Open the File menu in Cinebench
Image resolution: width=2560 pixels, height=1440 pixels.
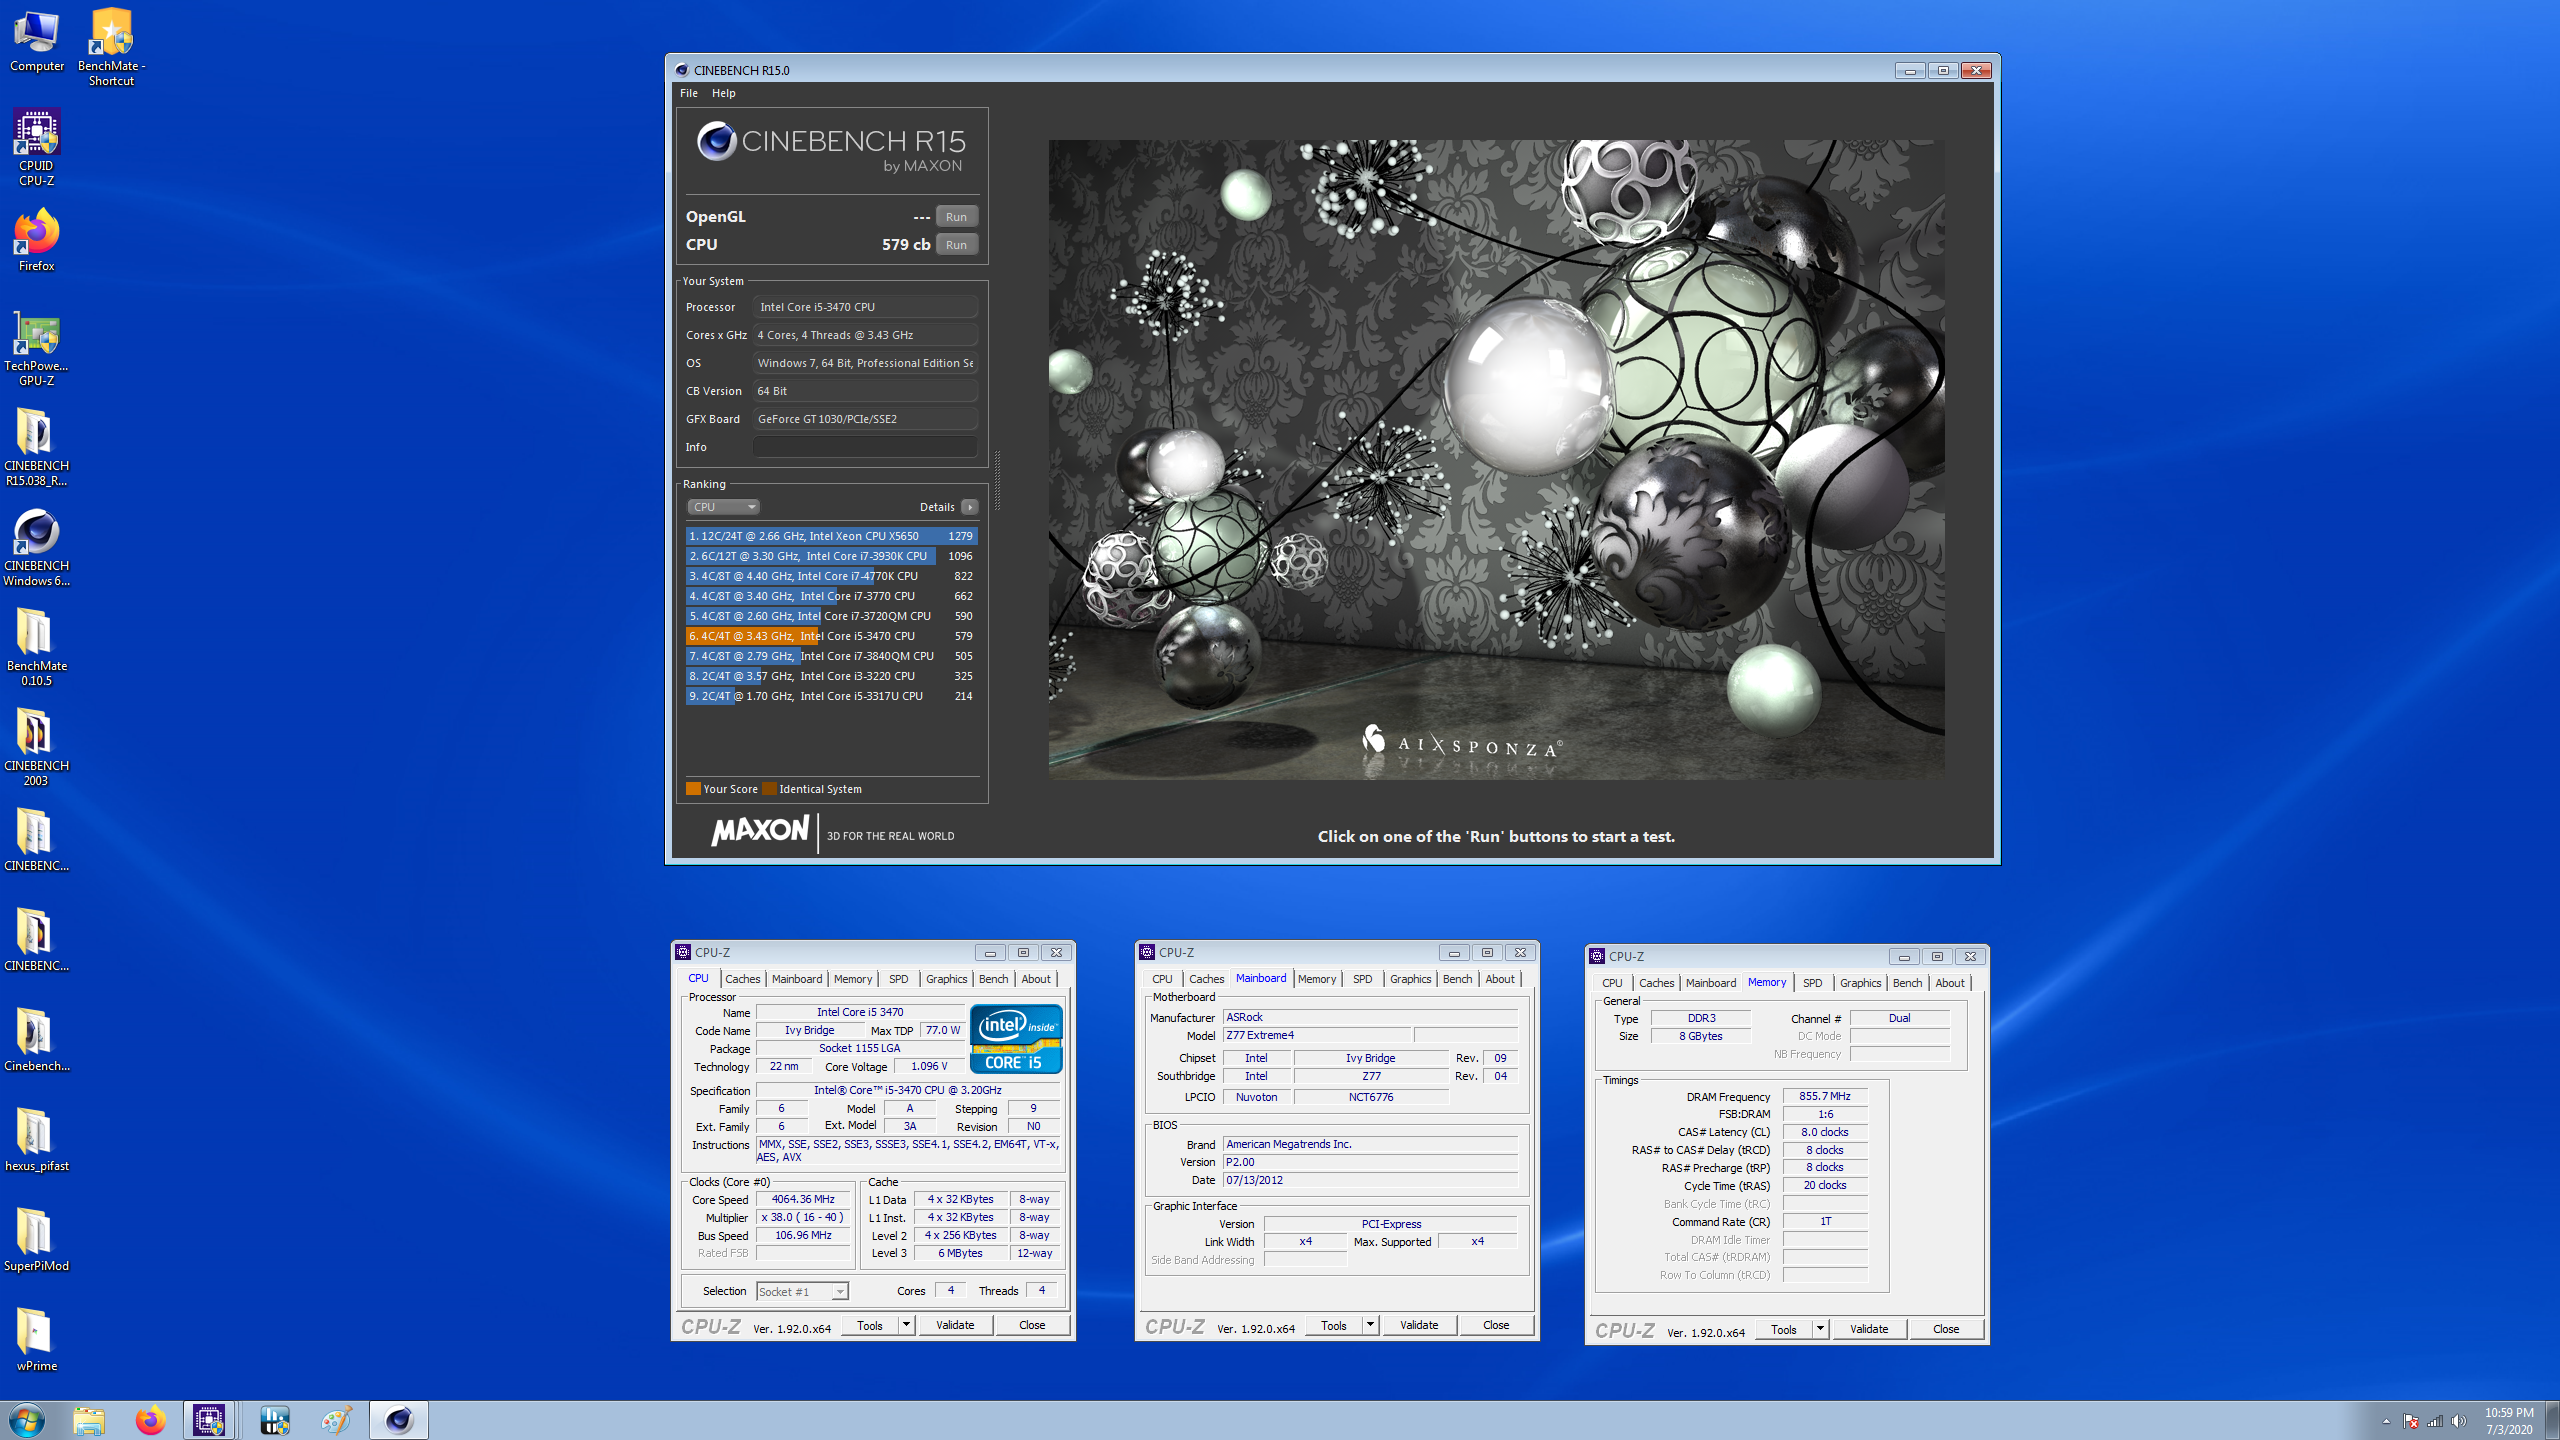tap(689, 93)
